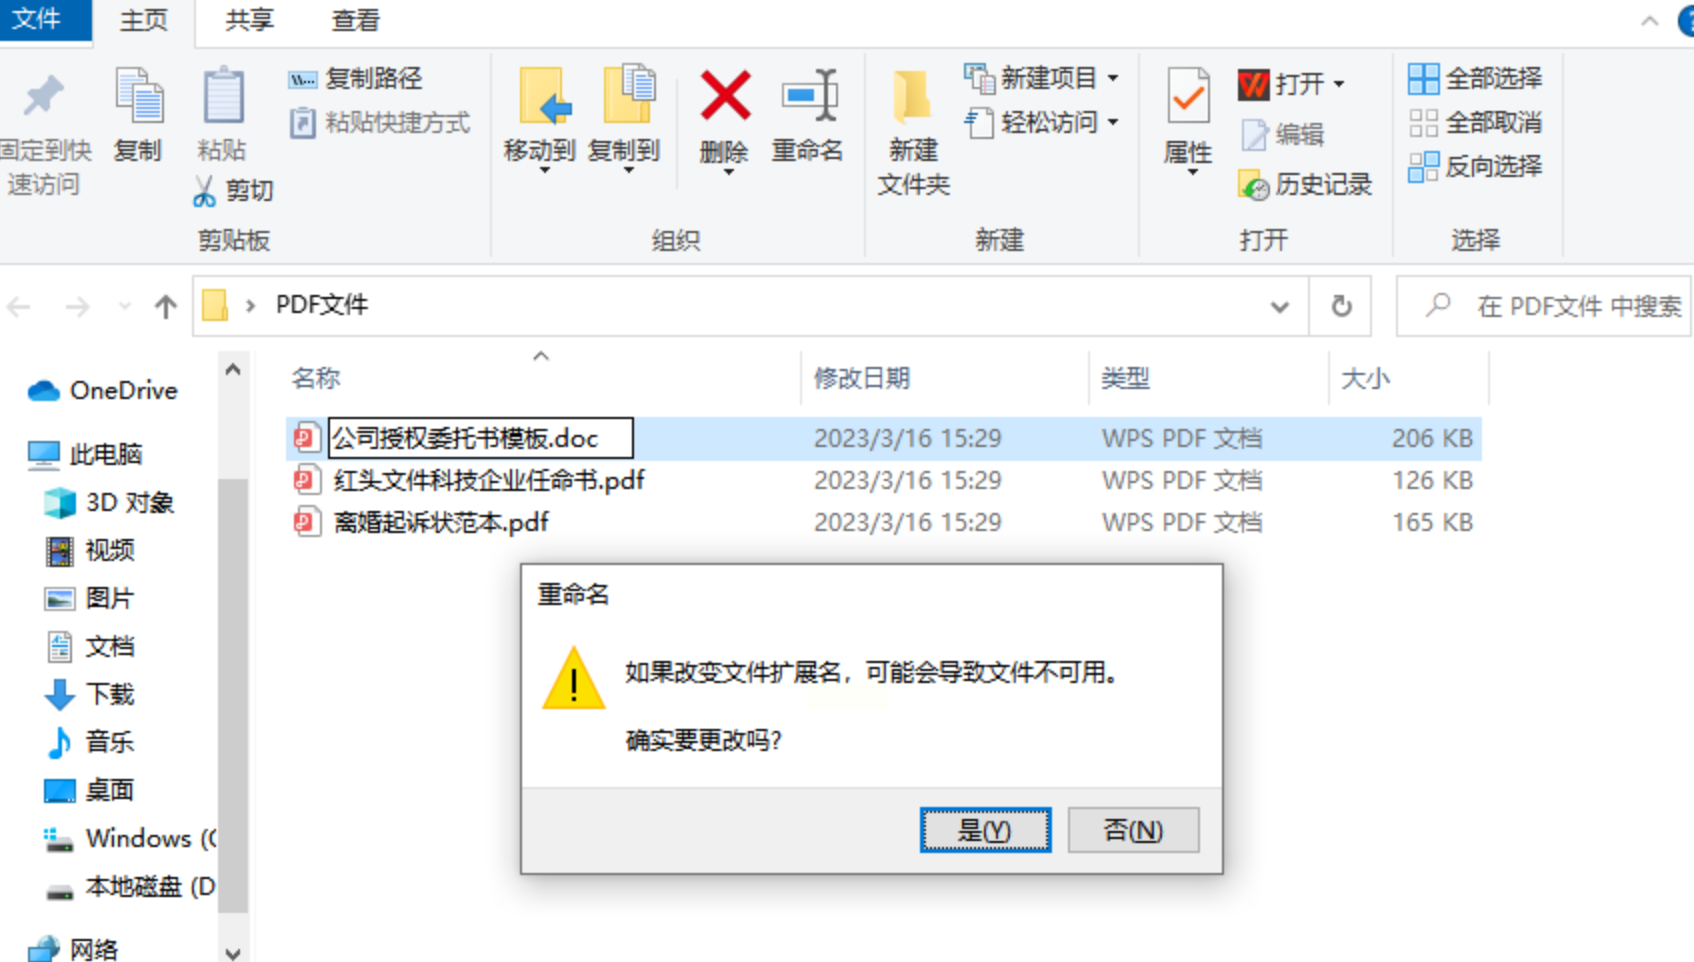Viewport: 1694px width, 962px height.
Task: Click the Pin to Quick Access icon
Action: click(x=43, y=96)
